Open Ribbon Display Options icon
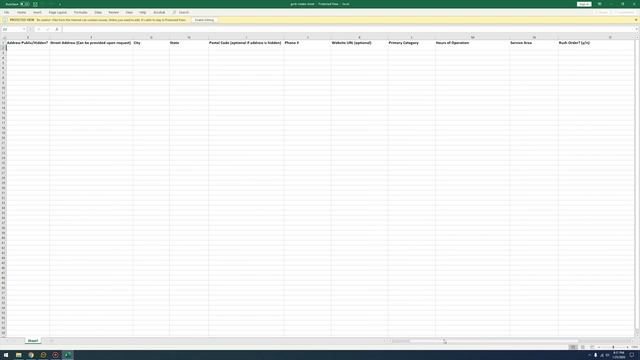The height and width of the screenshot is (360, 640). [x=600, y=4]
